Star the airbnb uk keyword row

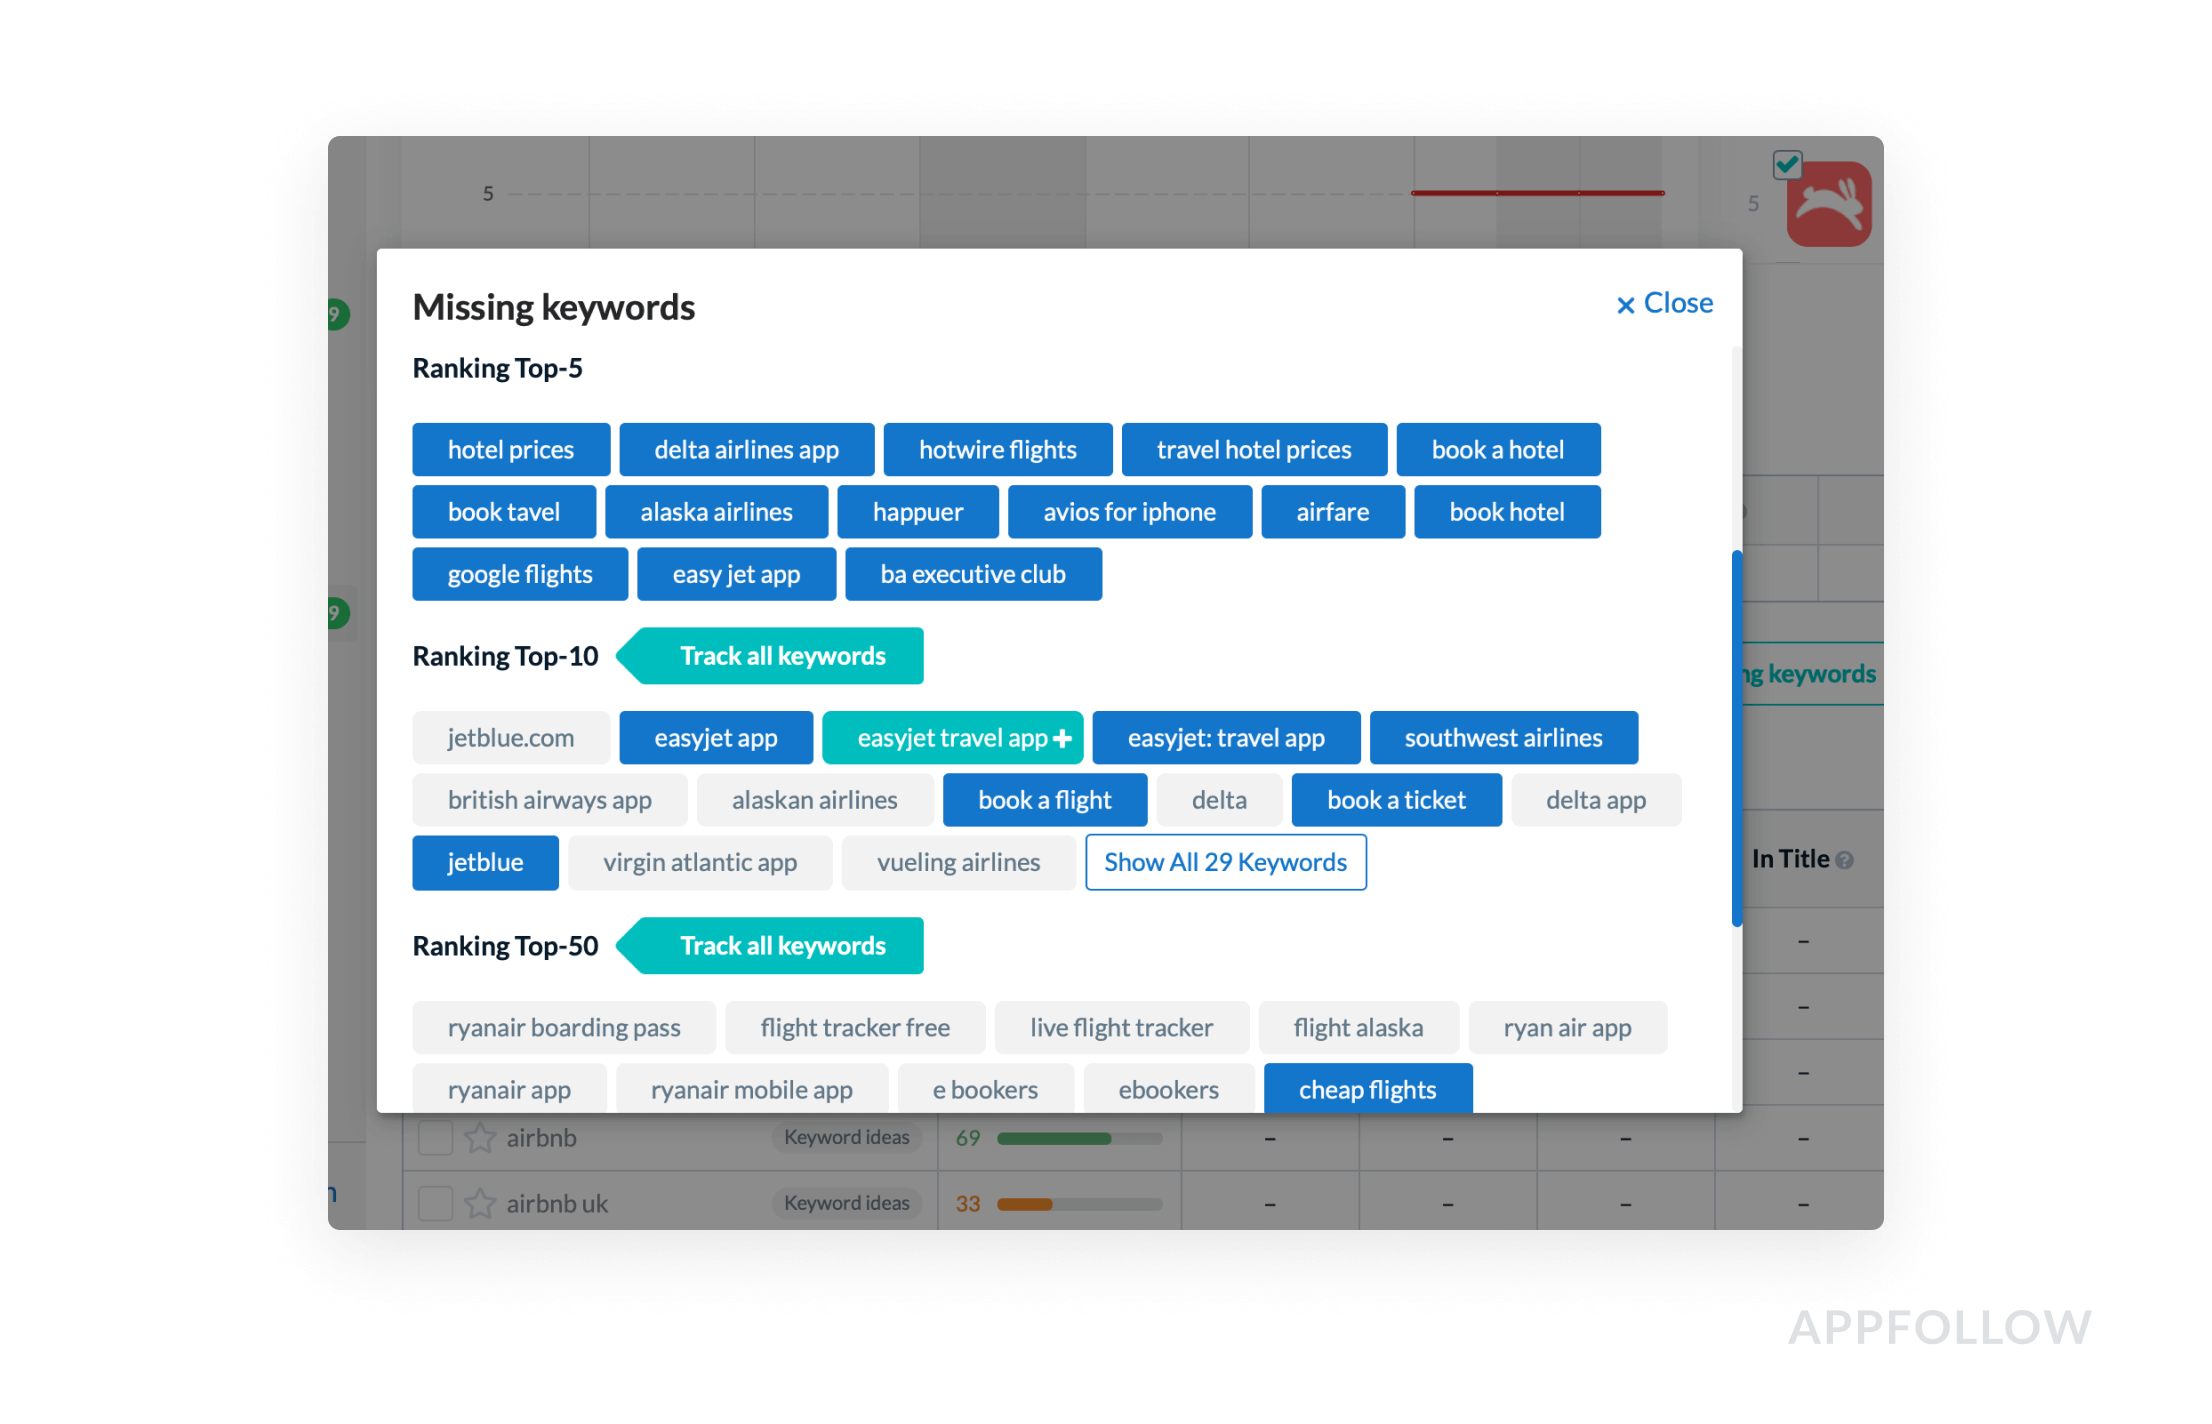(x=480, y=1203)
